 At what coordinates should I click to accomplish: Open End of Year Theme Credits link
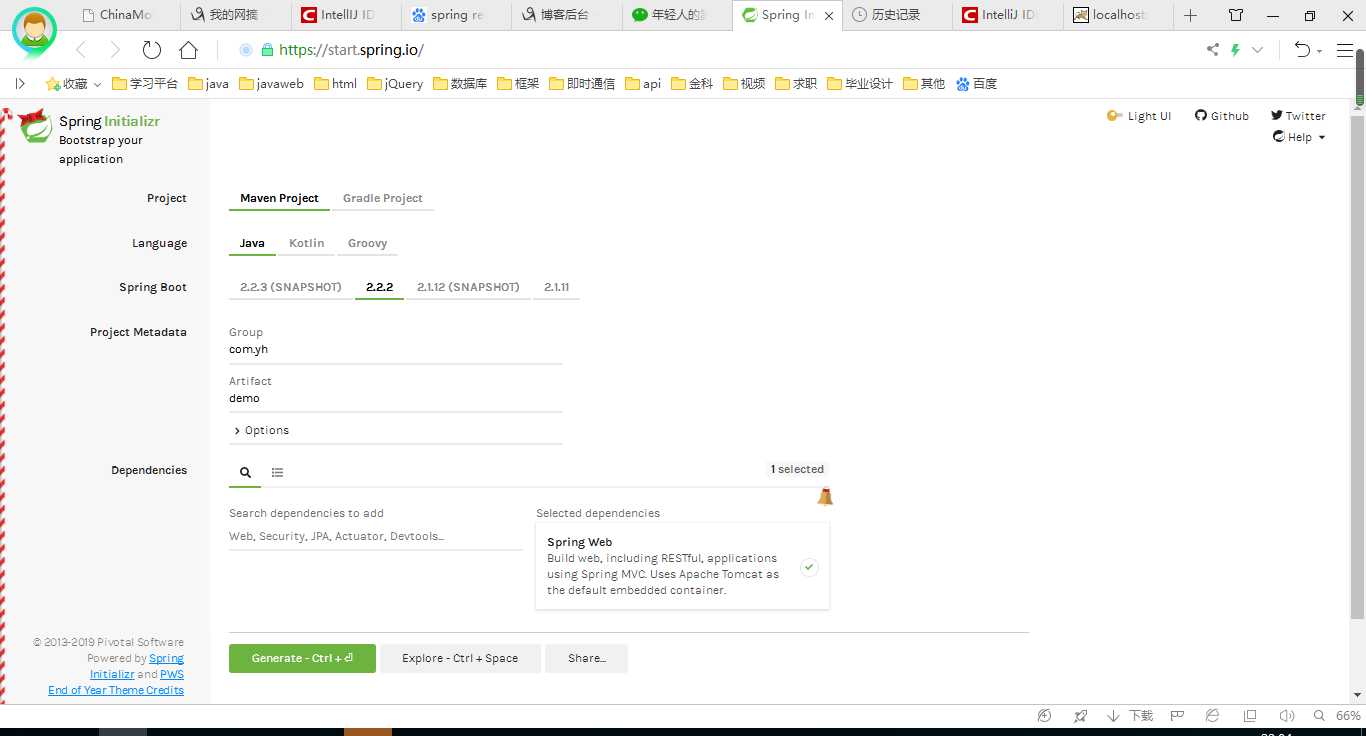coord(116,690)
